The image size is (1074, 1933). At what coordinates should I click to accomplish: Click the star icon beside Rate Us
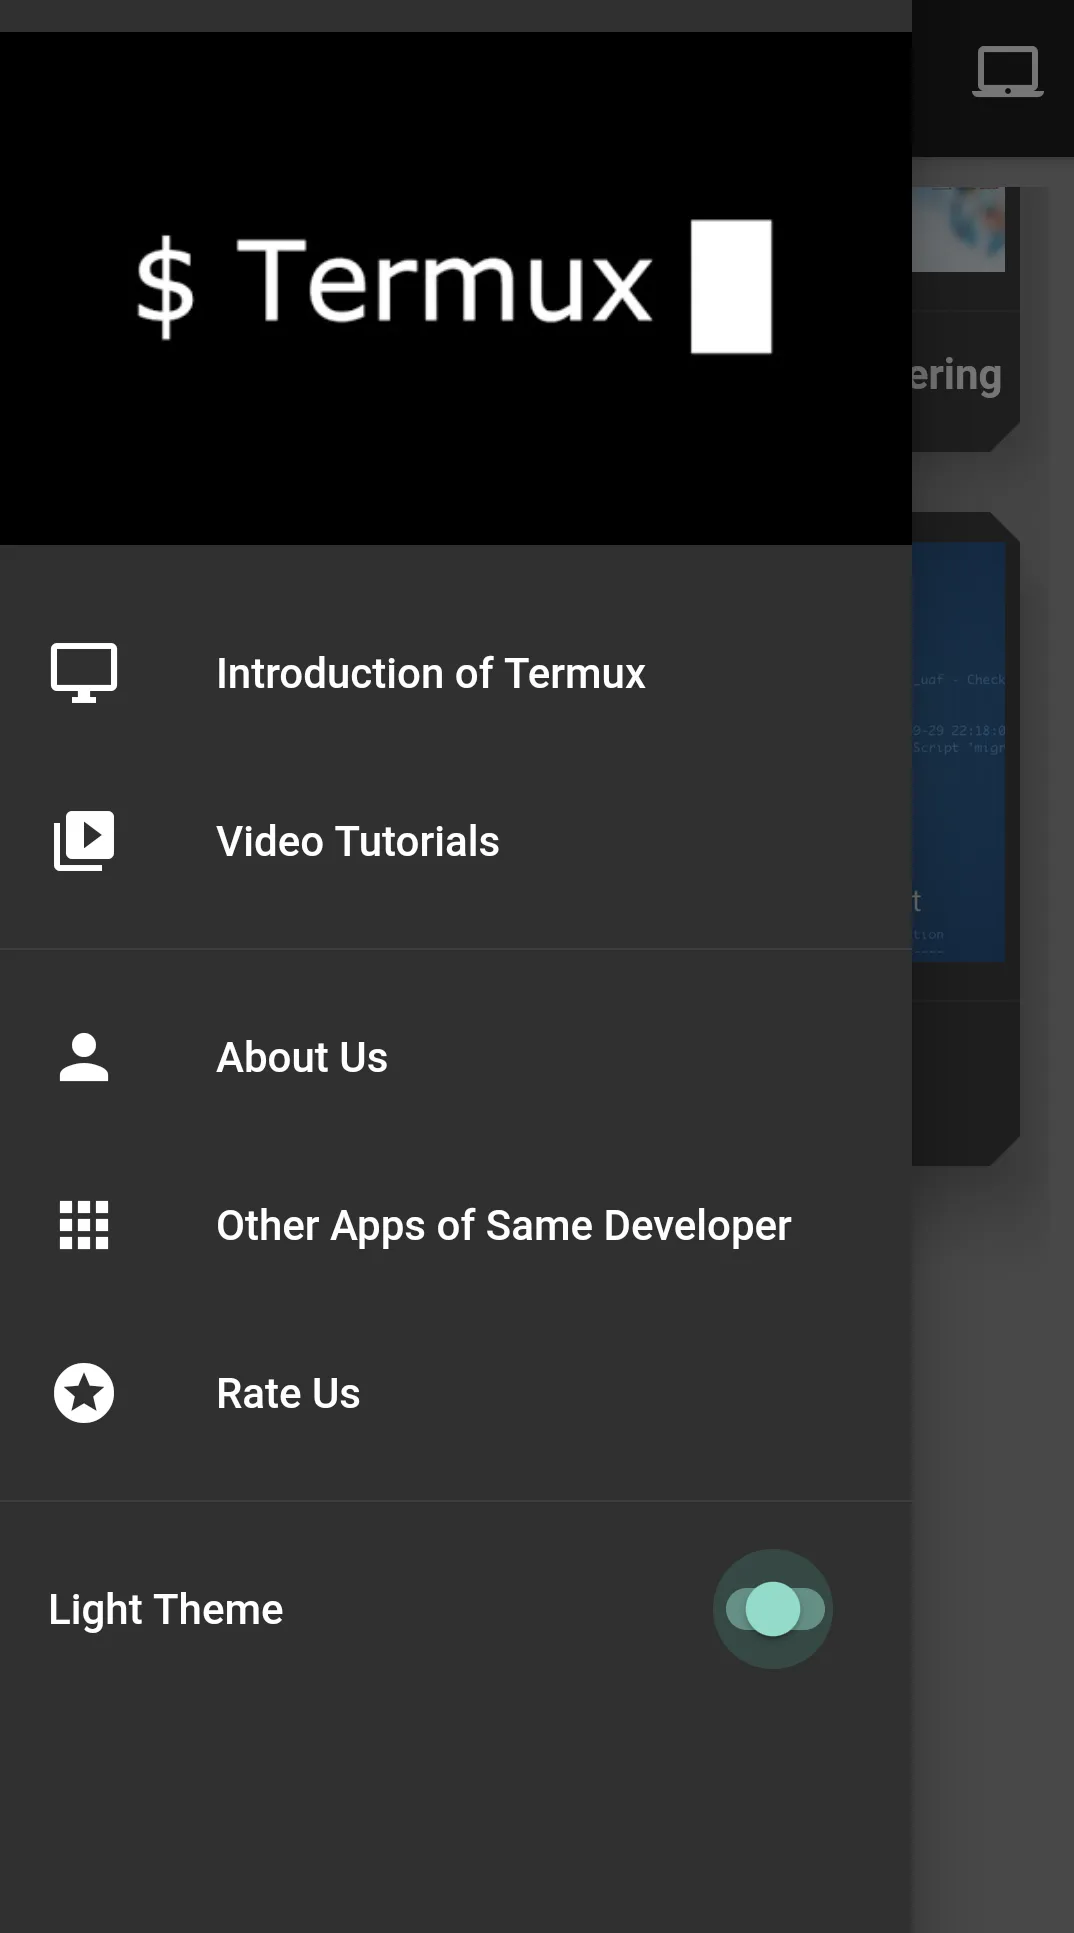pos(84,1393)
